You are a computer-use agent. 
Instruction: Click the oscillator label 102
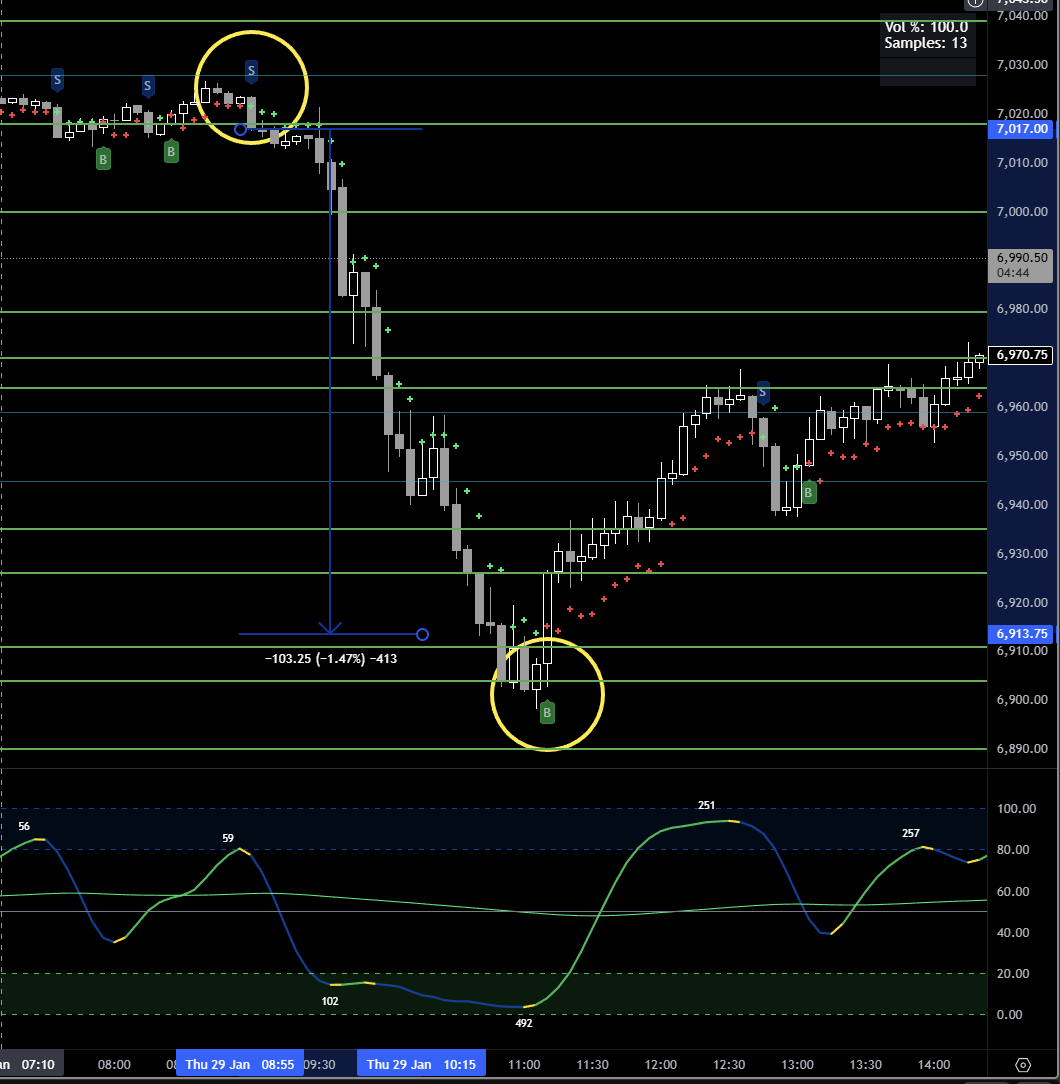(x=330, y=1001)
